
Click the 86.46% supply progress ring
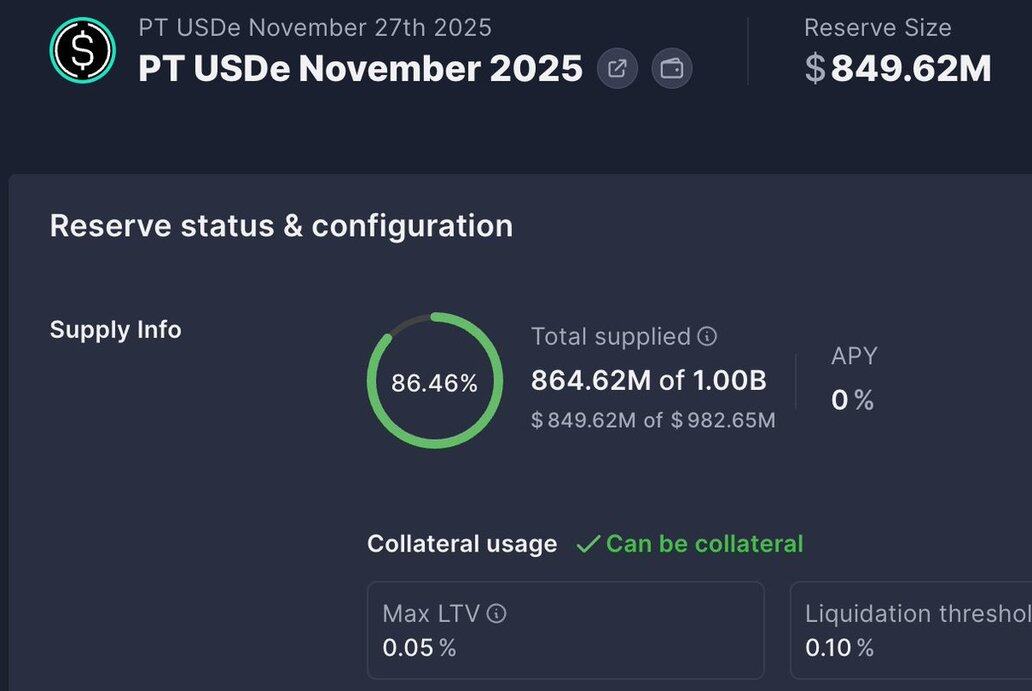click(434, 381)
